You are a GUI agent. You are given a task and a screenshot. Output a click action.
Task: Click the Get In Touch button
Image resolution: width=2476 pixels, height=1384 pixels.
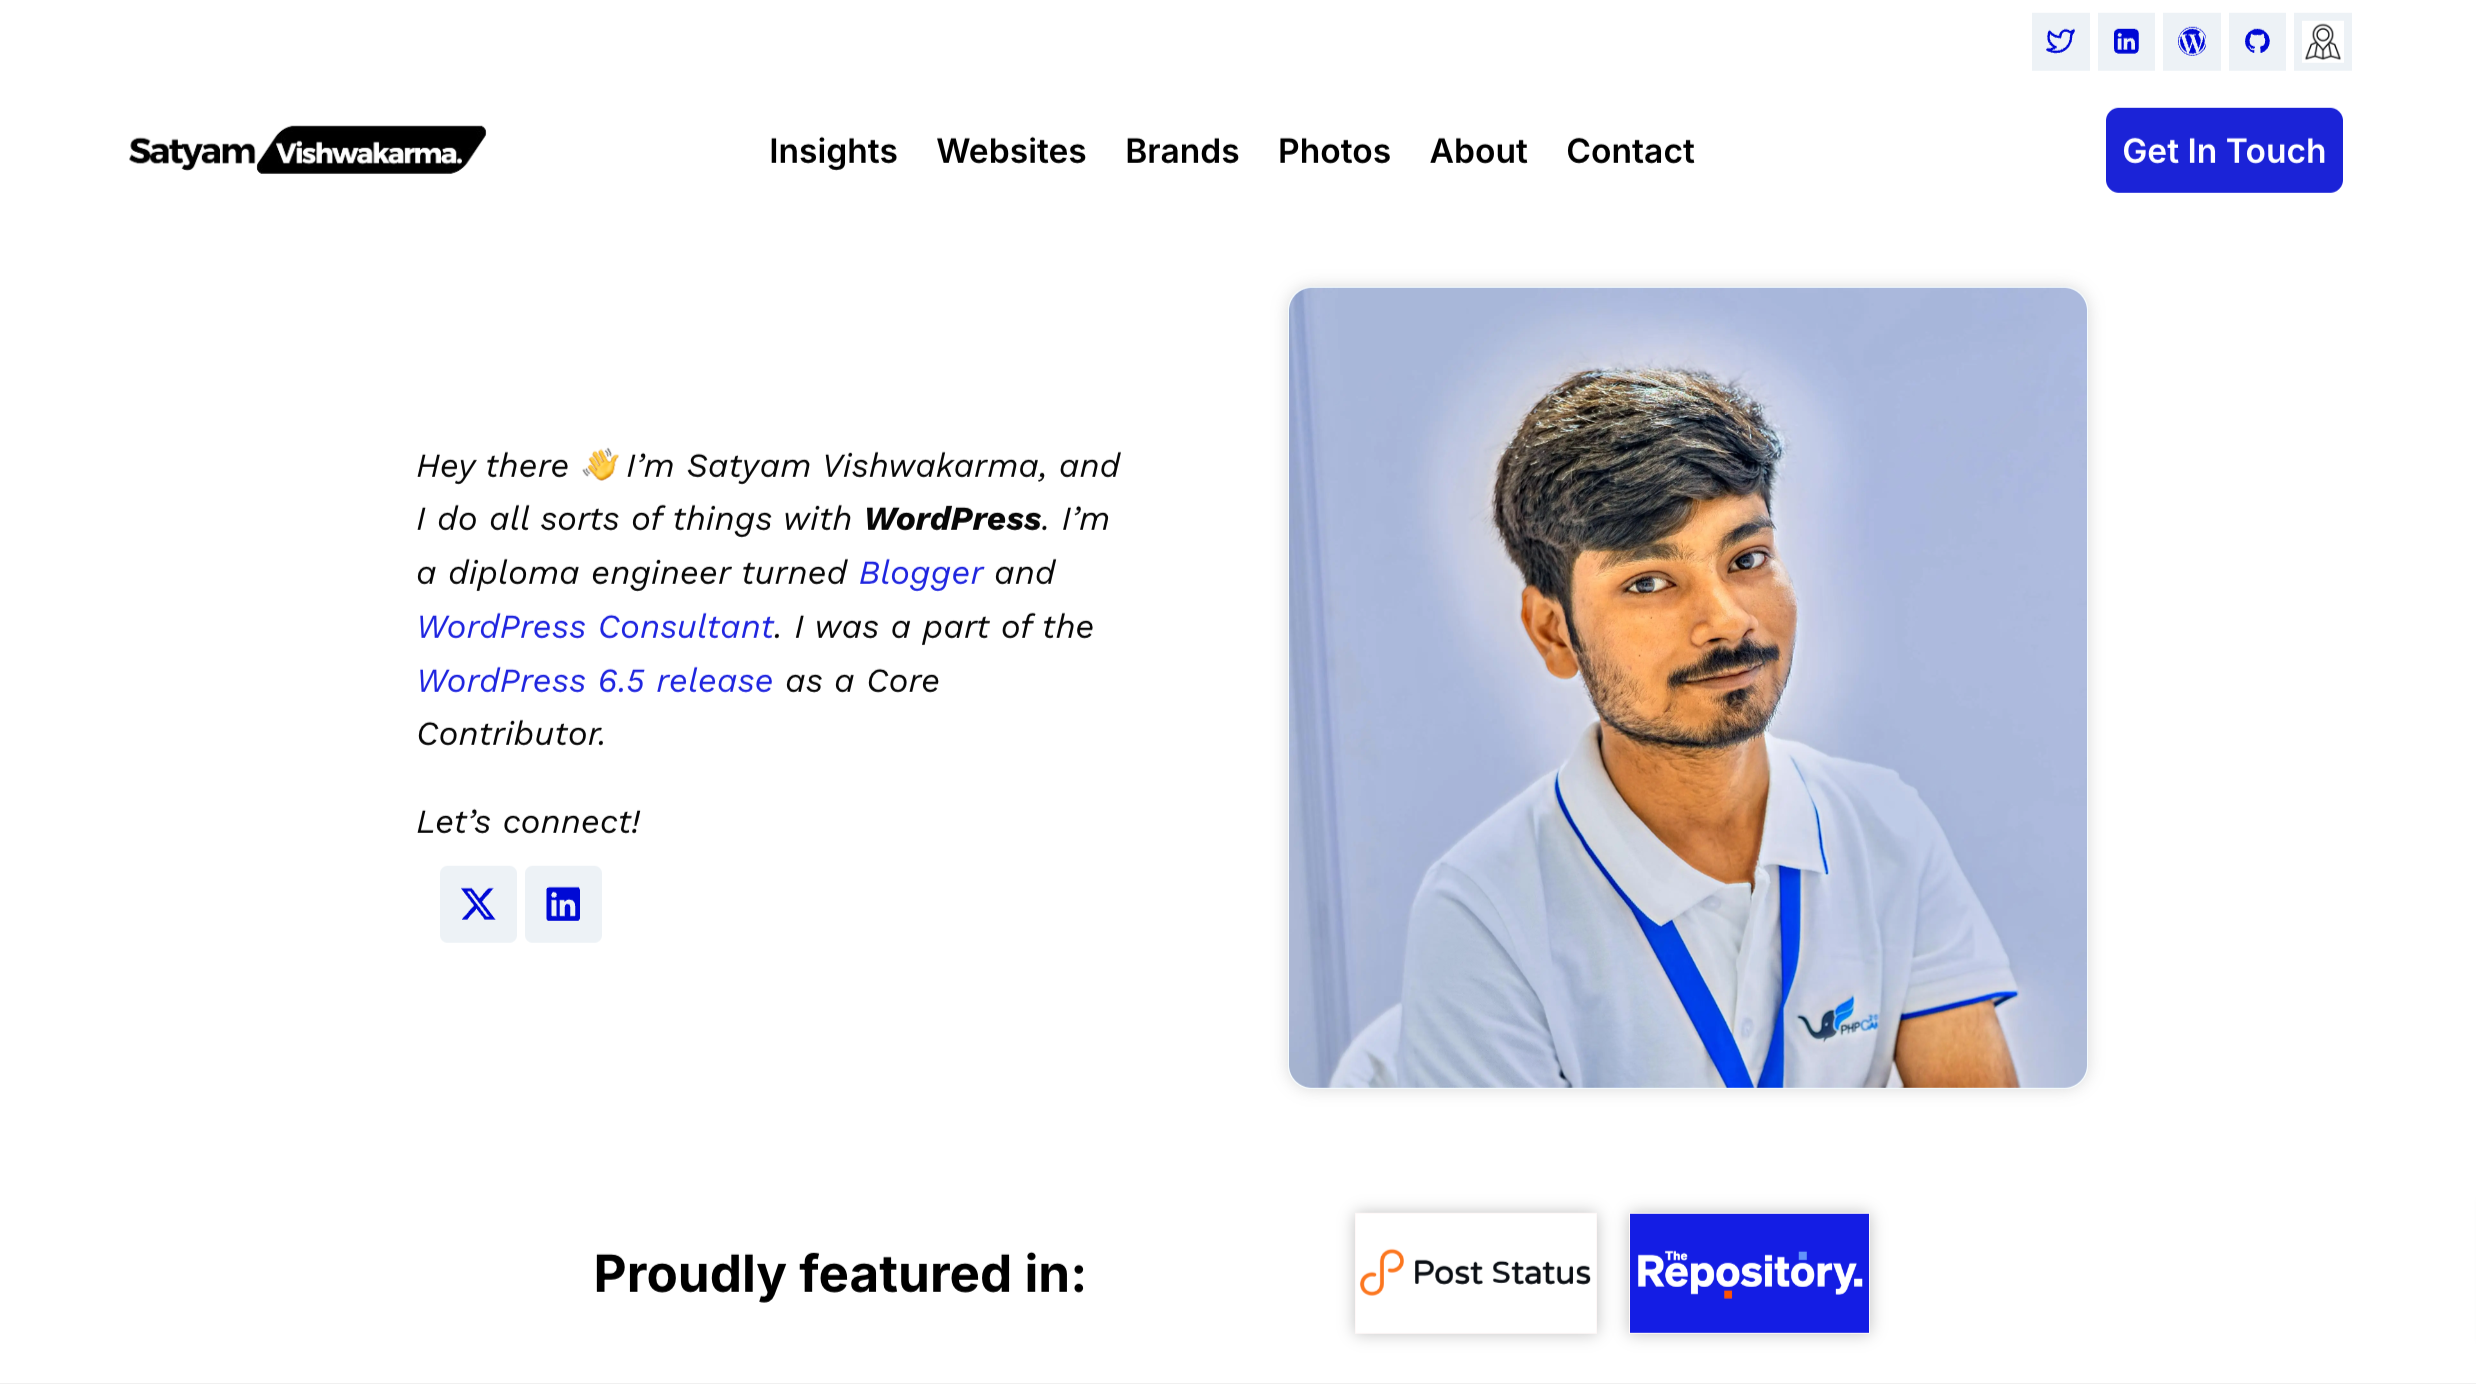coord(2224,150)
